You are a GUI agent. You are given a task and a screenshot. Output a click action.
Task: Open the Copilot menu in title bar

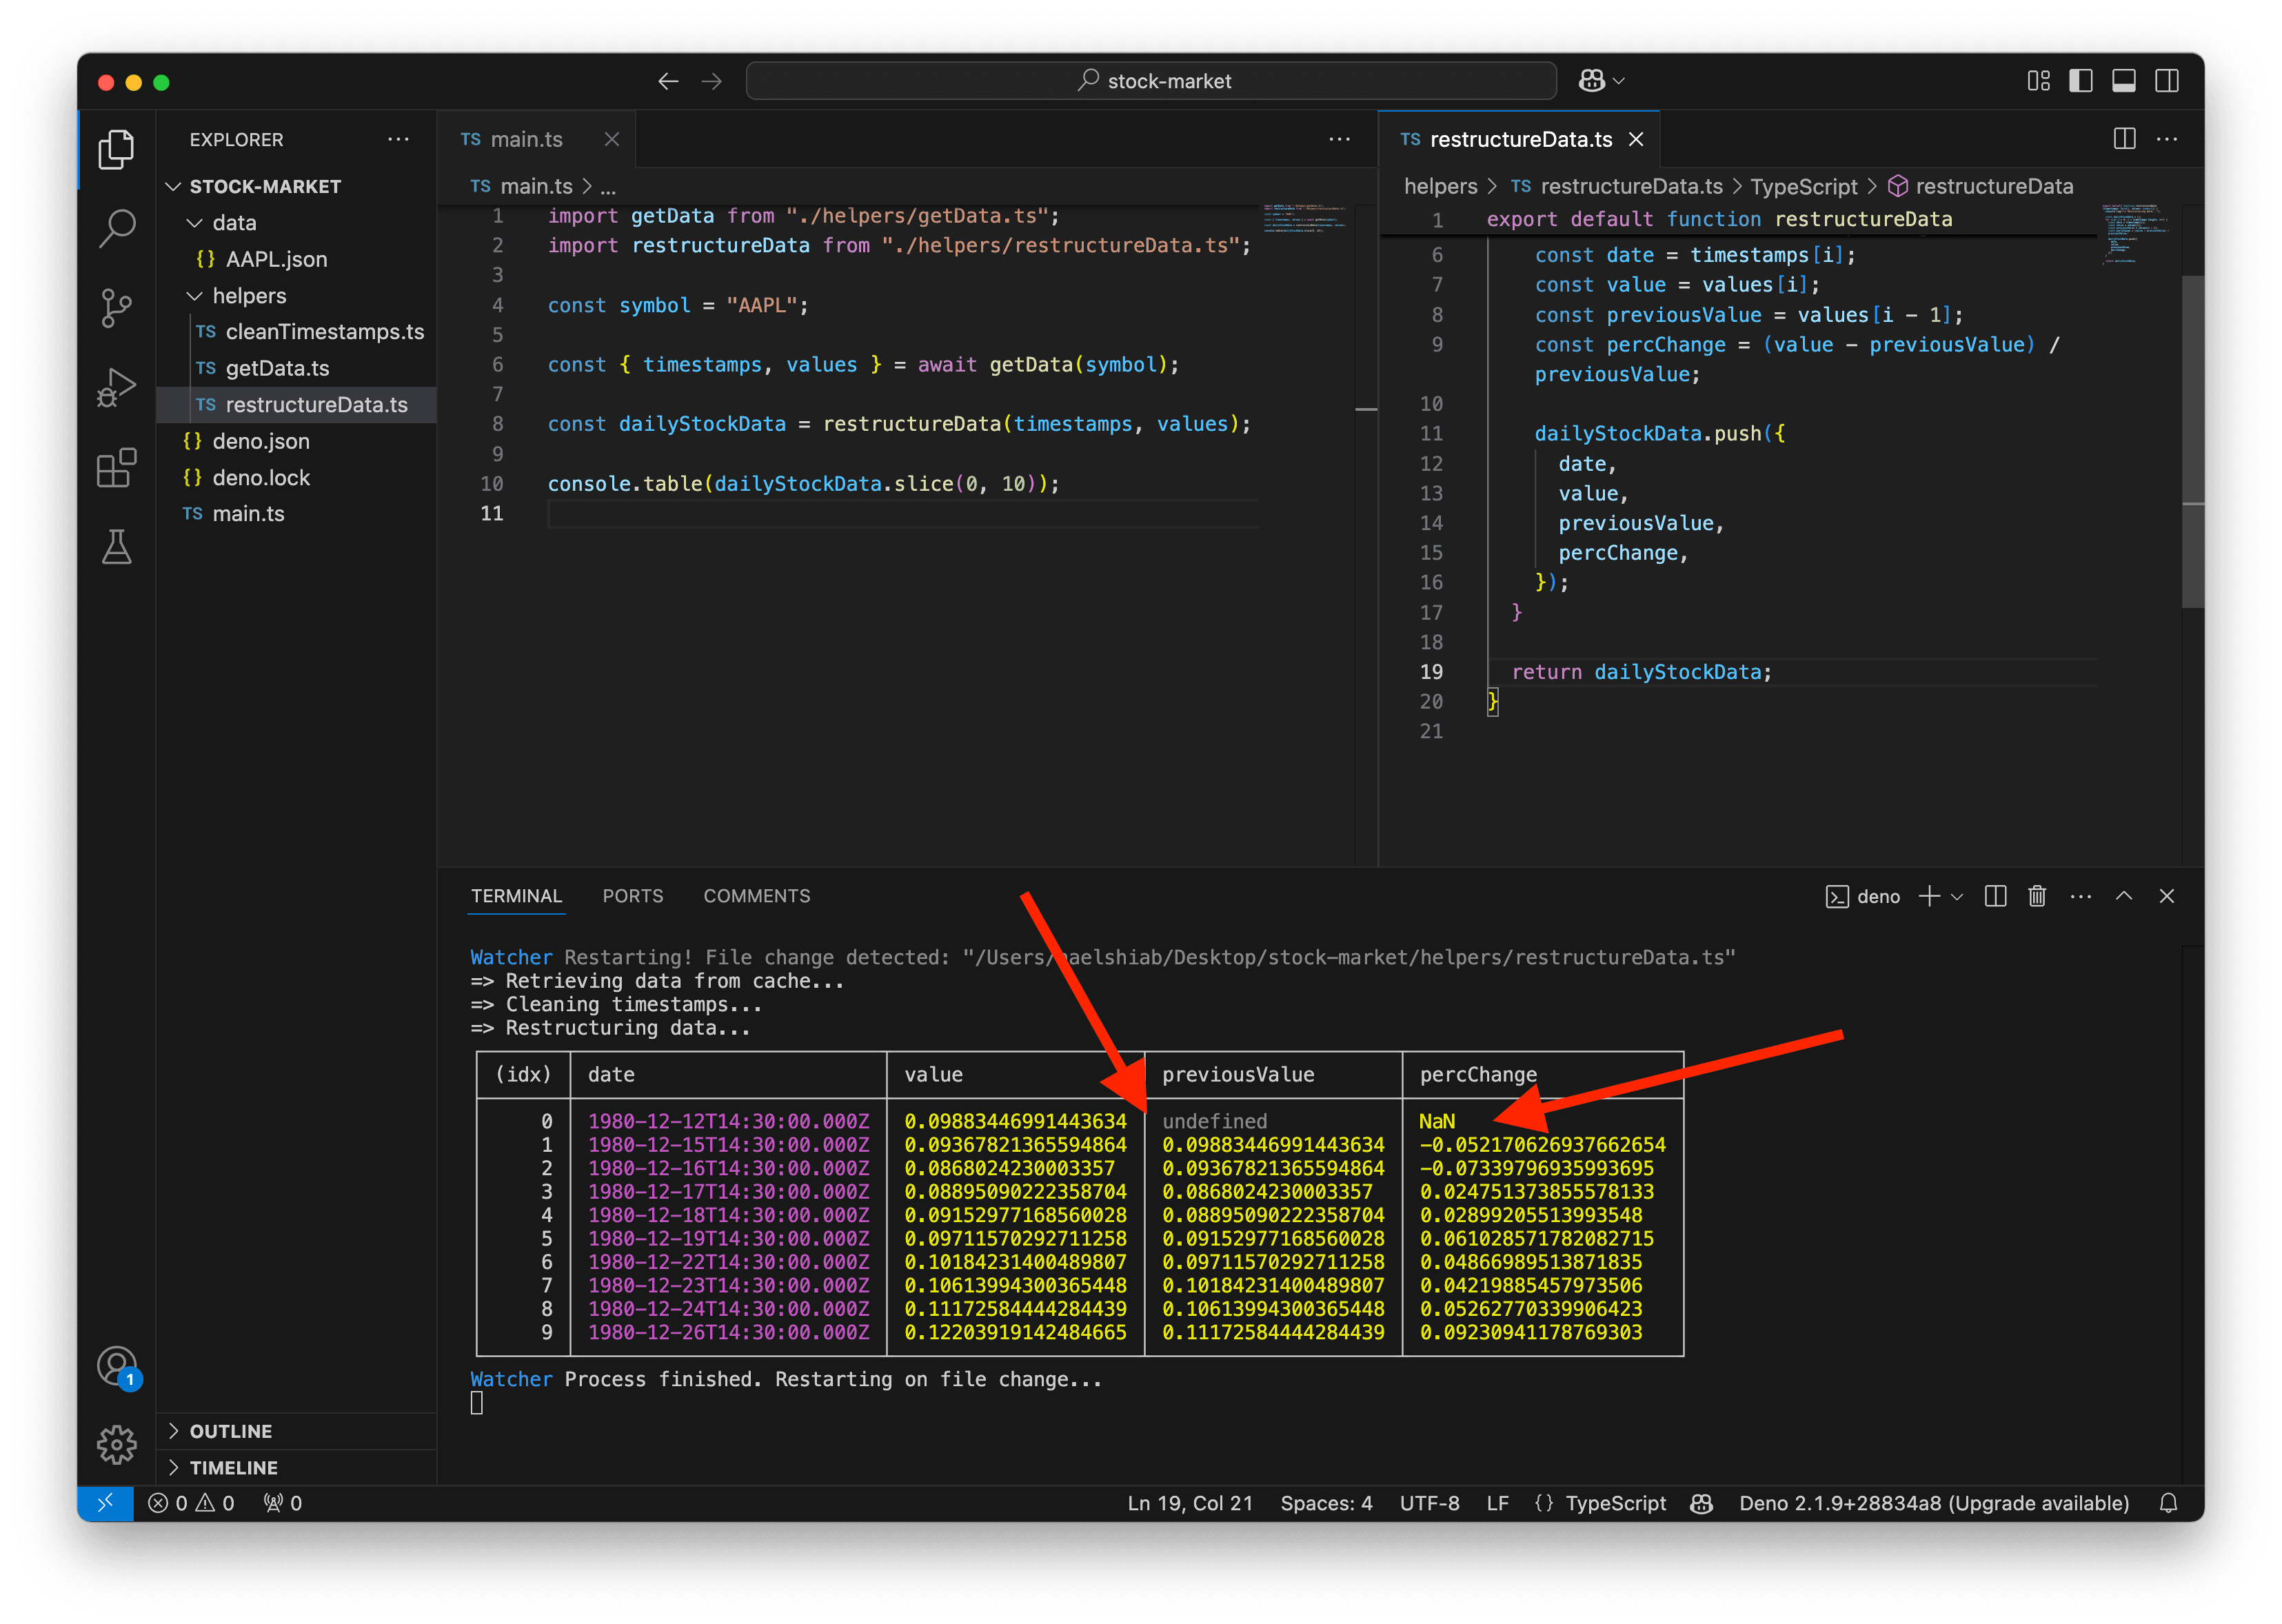pos(1600,81)
